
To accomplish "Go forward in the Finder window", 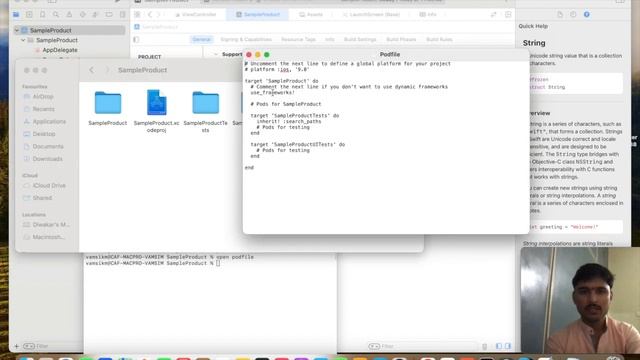I will click(107, 70).
